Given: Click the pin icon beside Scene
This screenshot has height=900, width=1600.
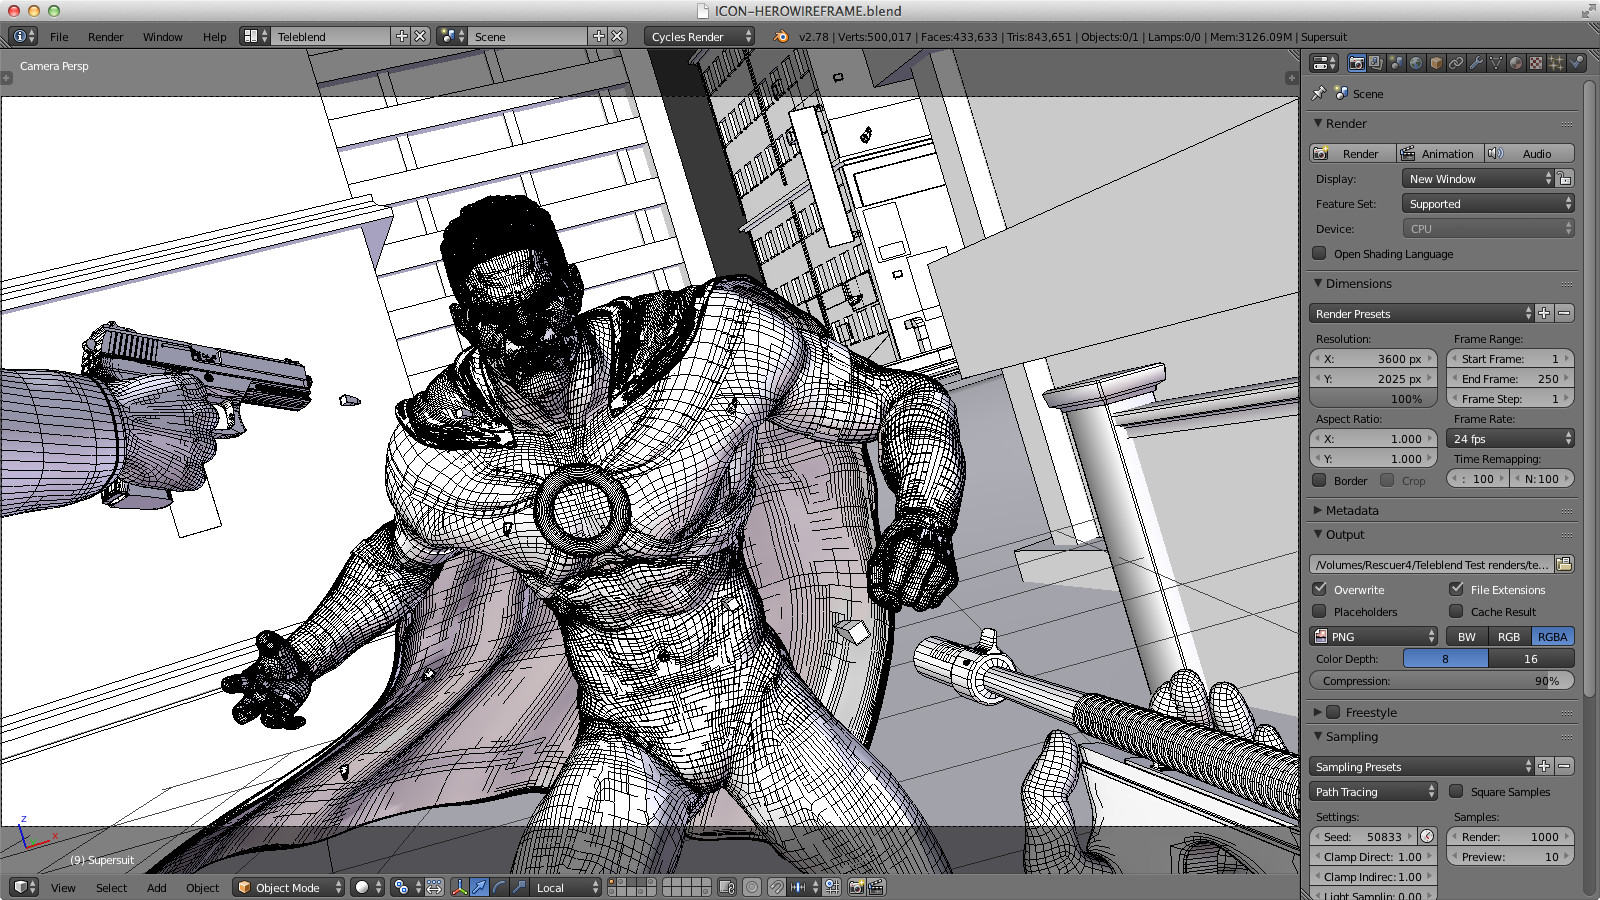Looking at the screenshot, I should [1319, 93].
